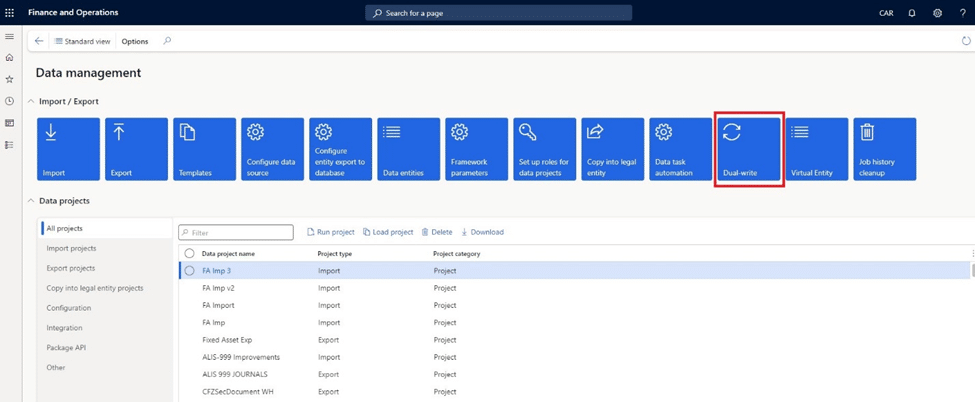
Task: Expand the navigation pane hamburger icon
Action: pos(9,37)
